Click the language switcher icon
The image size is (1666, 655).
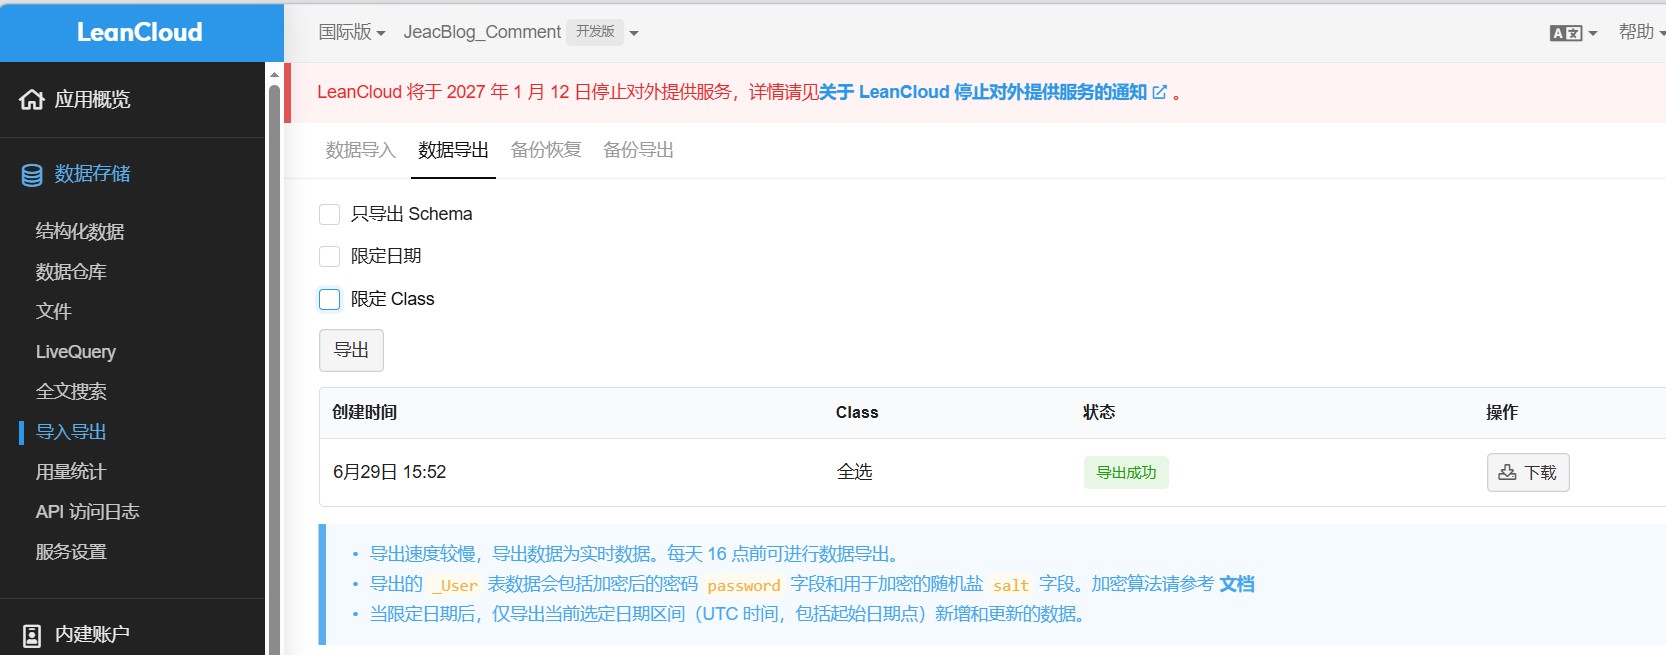1566,33
